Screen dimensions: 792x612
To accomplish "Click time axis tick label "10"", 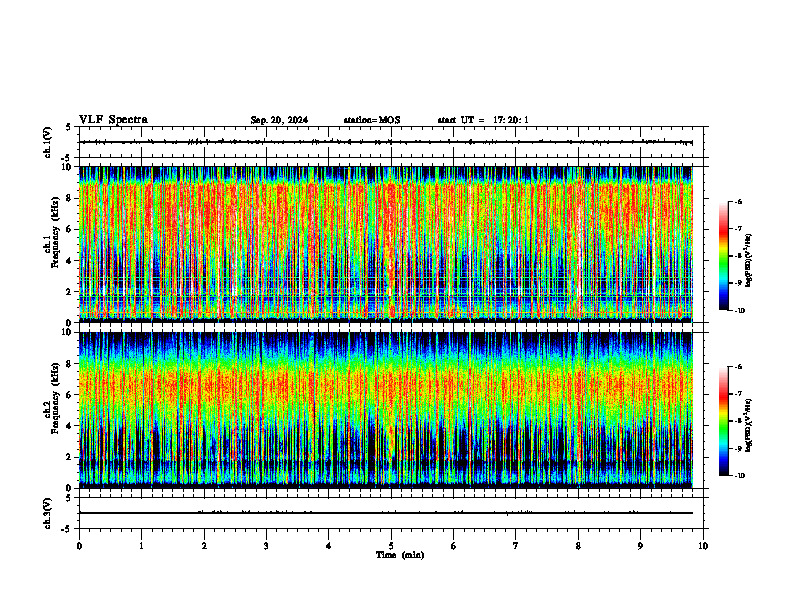I will coord(703,546).
